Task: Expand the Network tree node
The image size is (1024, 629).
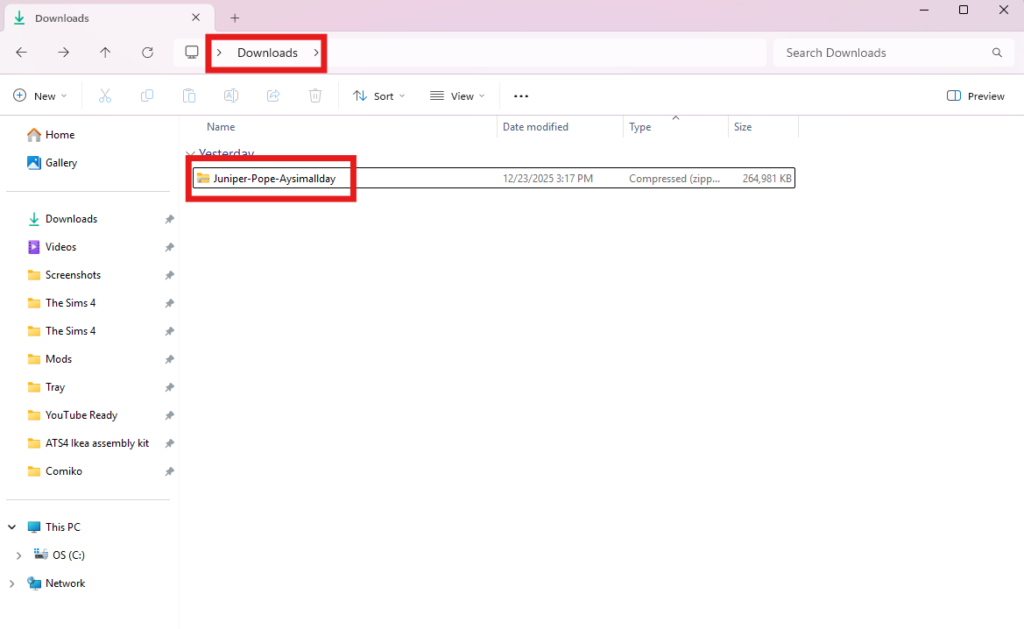Action: 12,583
